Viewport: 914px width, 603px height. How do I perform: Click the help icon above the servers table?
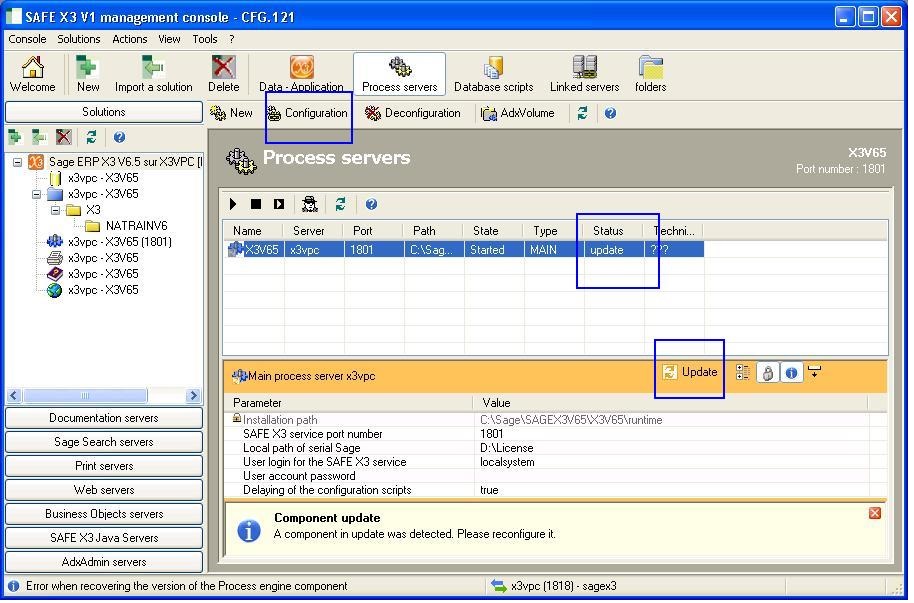tap(371, 204)
